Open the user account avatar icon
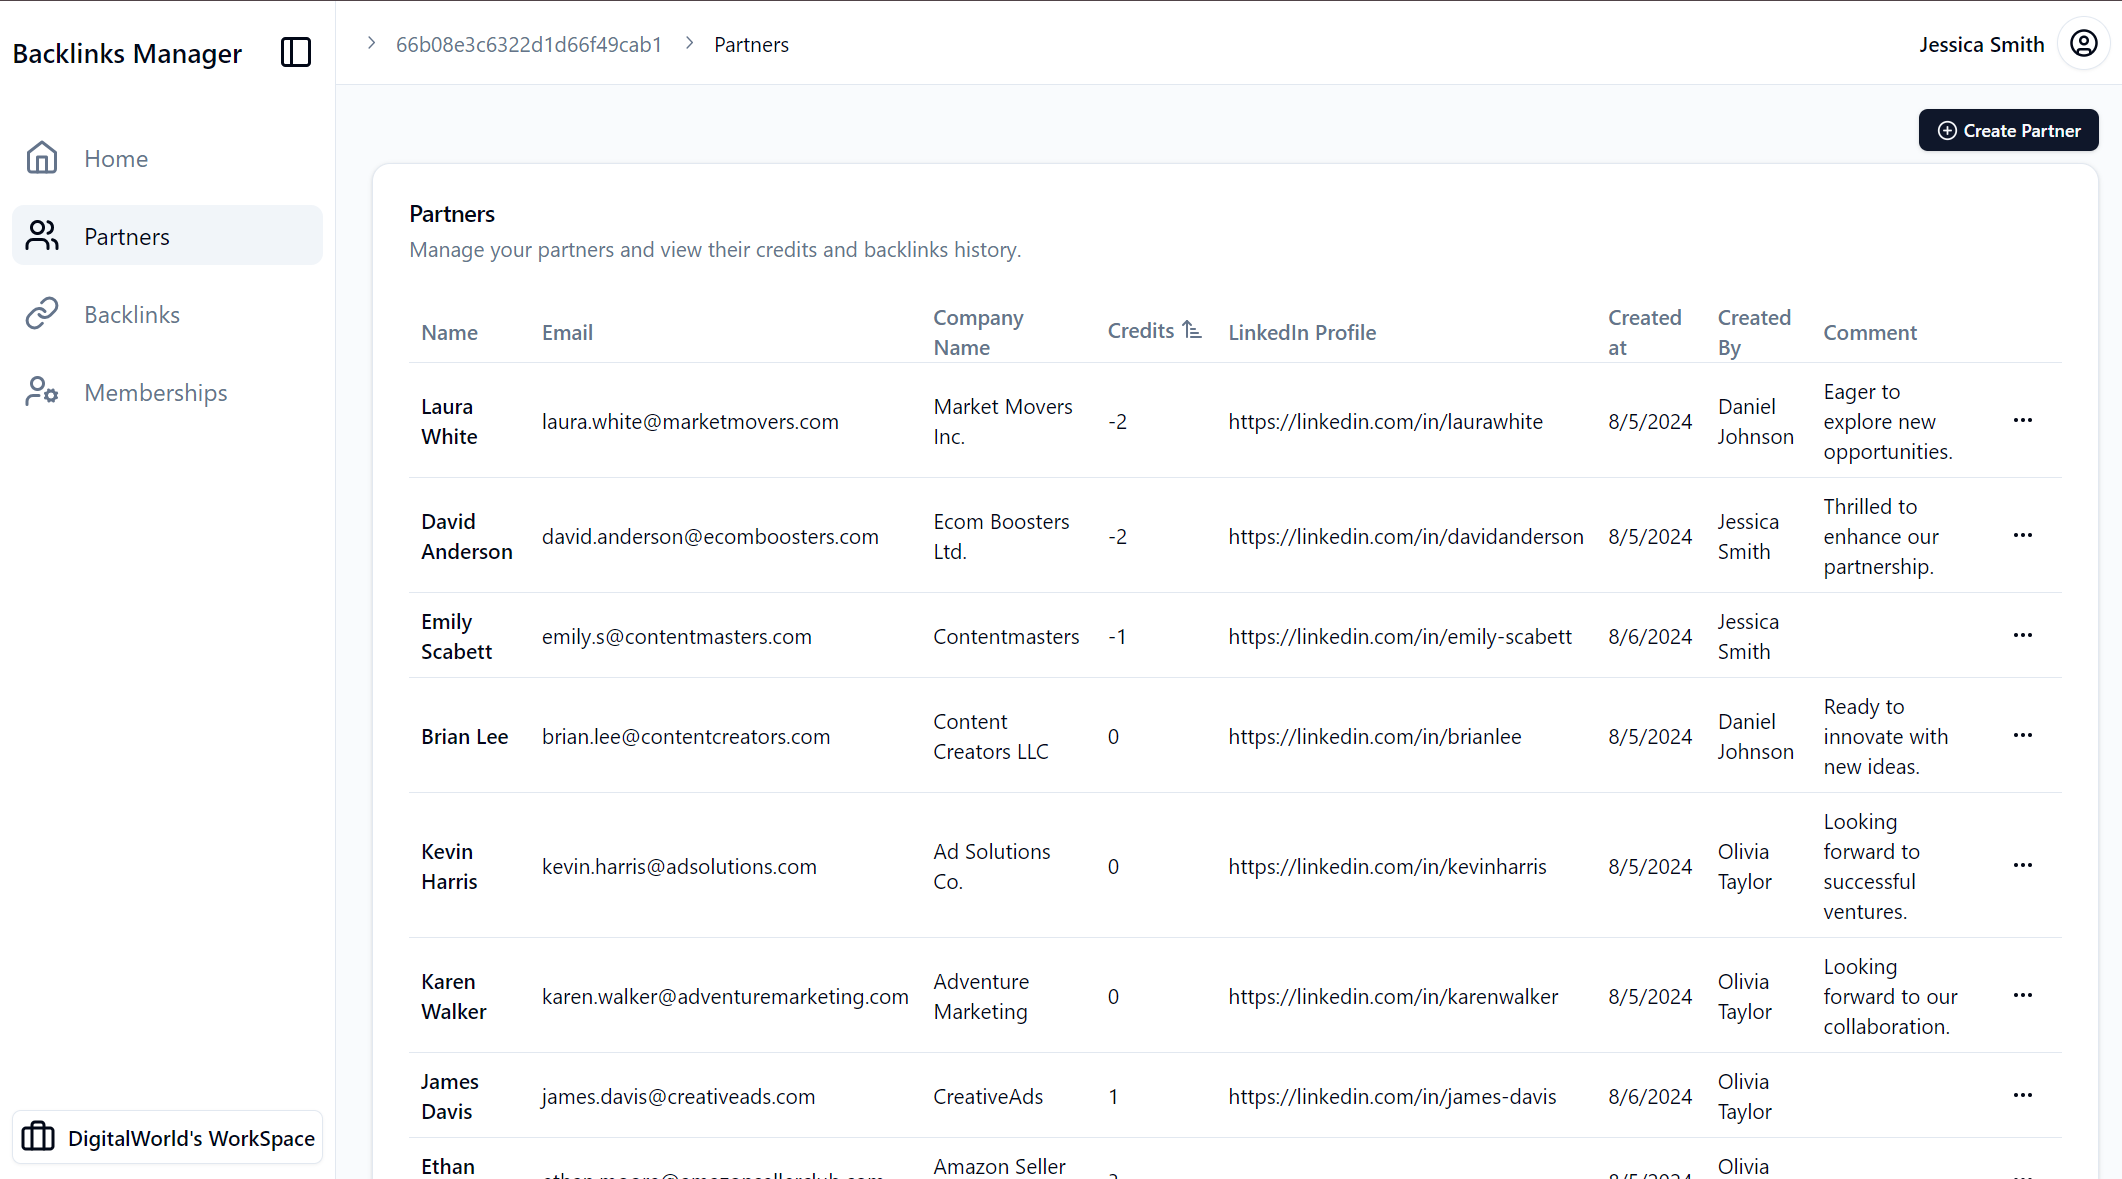 2083,44
